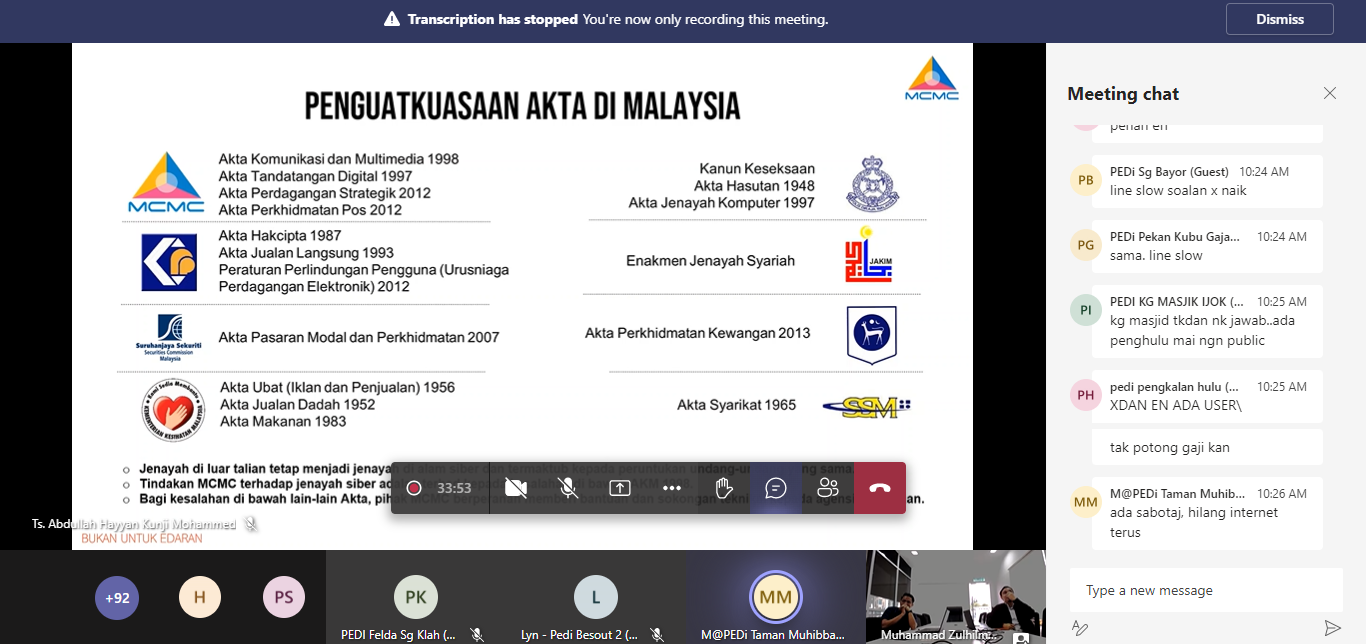The height and width of the screenshot is (644, 1366).
Task: Click the Kementerian Kesihatan heart logo
Action: point(171,409)
